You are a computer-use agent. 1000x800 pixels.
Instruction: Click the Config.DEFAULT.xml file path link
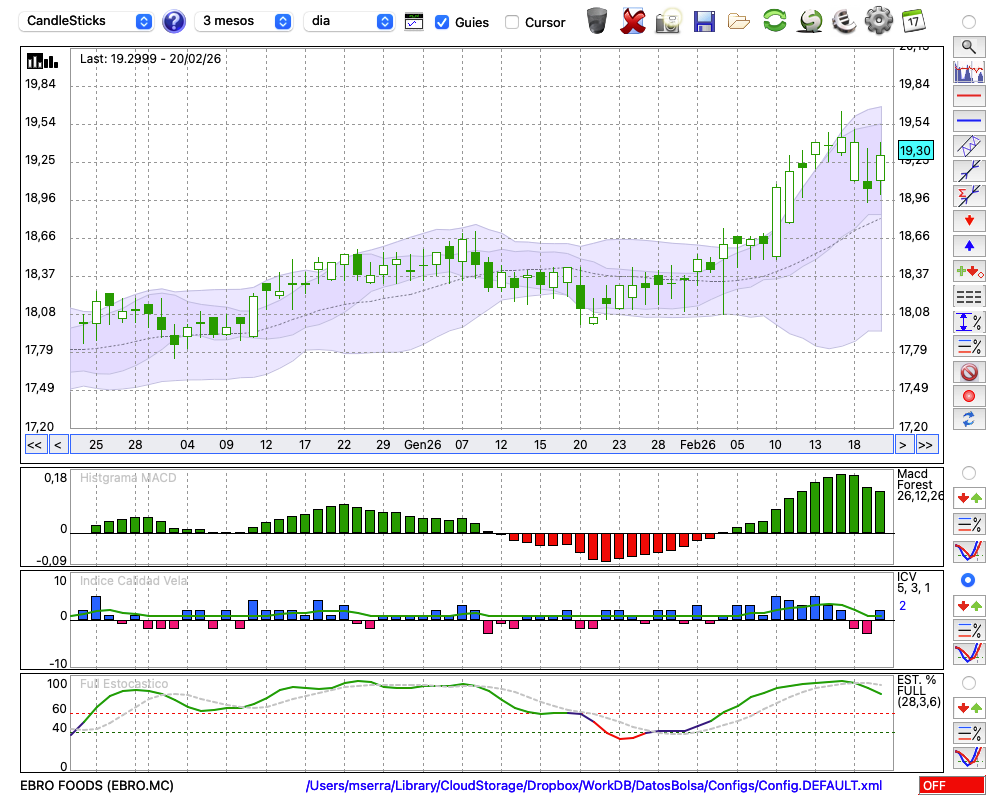594,786
